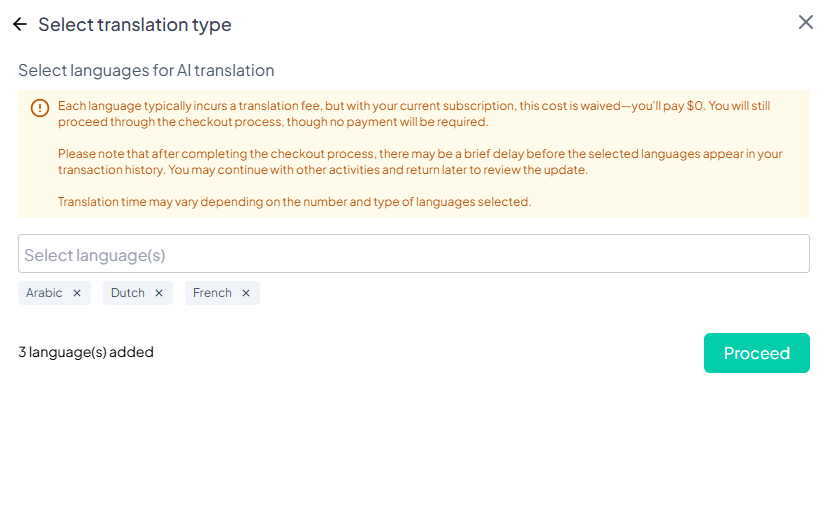Click the Arabic chip label
Screen dimensions: 830x531
pyautogui.click(x=44, y=293)
